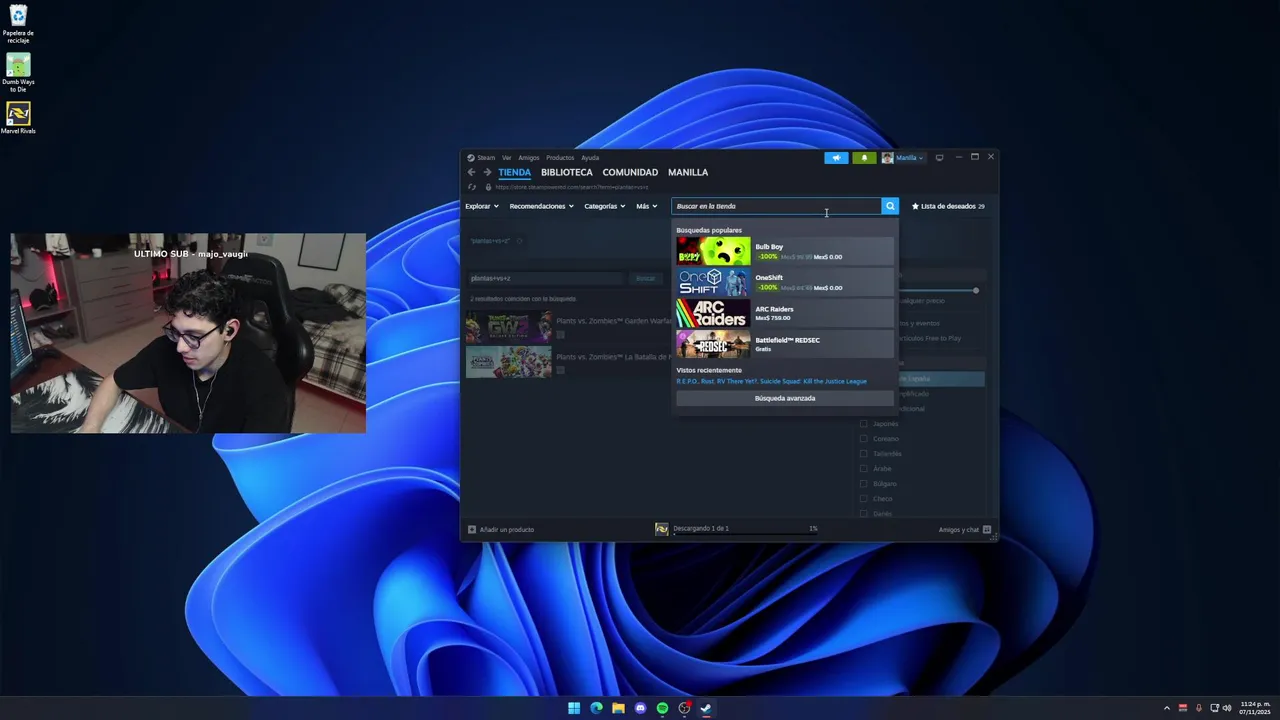Viewport: 1280px width, 720px height.
Task: Click the microphone icon in system tray
Action: [x=1199, y=708]
